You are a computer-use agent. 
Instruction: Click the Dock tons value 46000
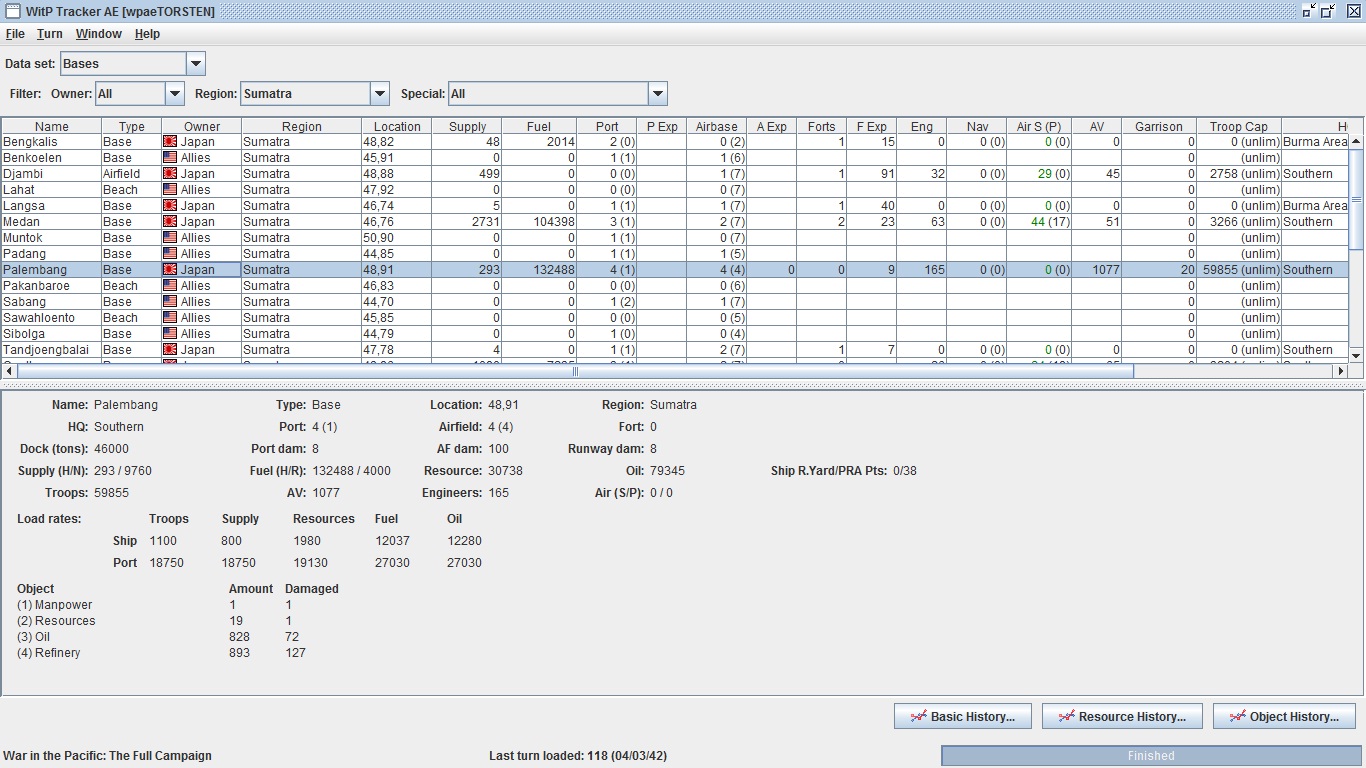(x=111, y=449)
